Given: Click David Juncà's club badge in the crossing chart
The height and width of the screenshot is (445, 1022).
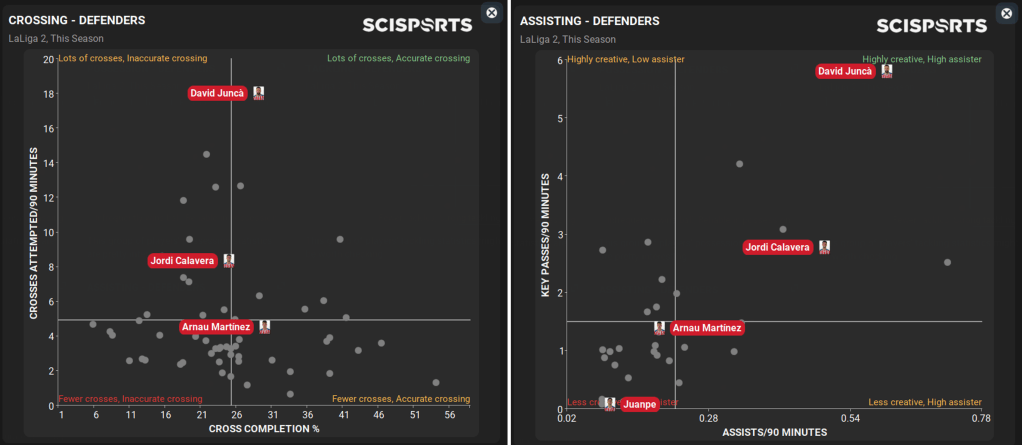Looking at the screenshot, I should coord(259,93).
